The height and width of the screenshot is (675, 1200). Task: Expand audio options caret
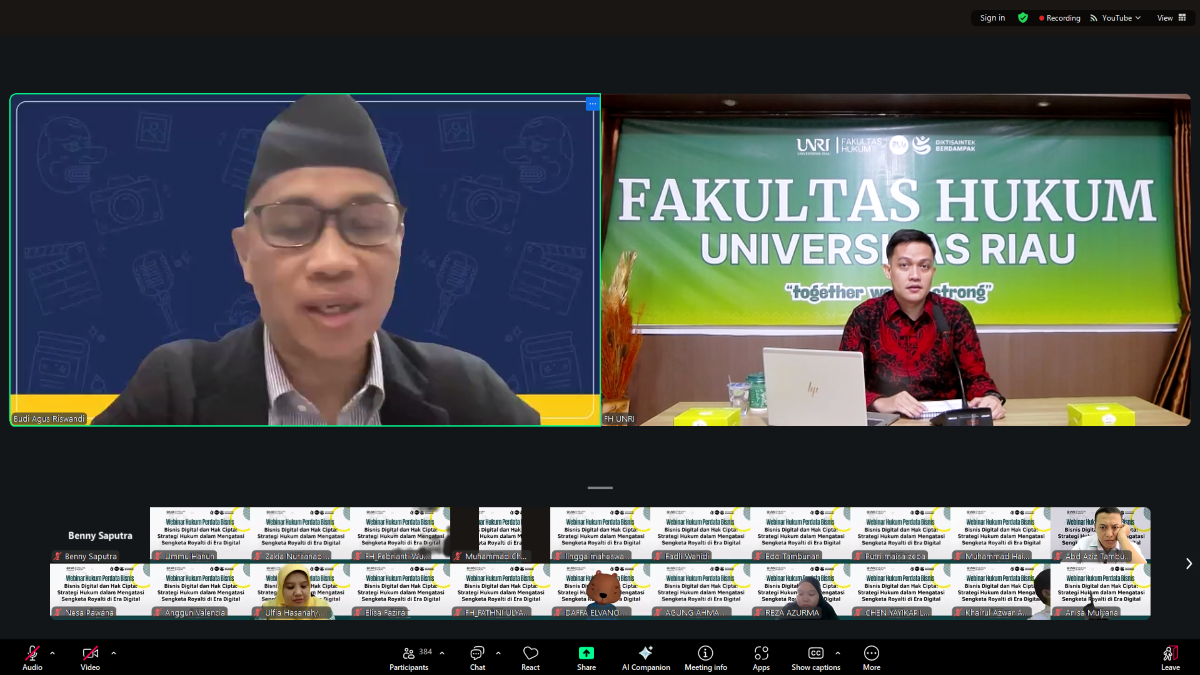(x=52, y=653)
